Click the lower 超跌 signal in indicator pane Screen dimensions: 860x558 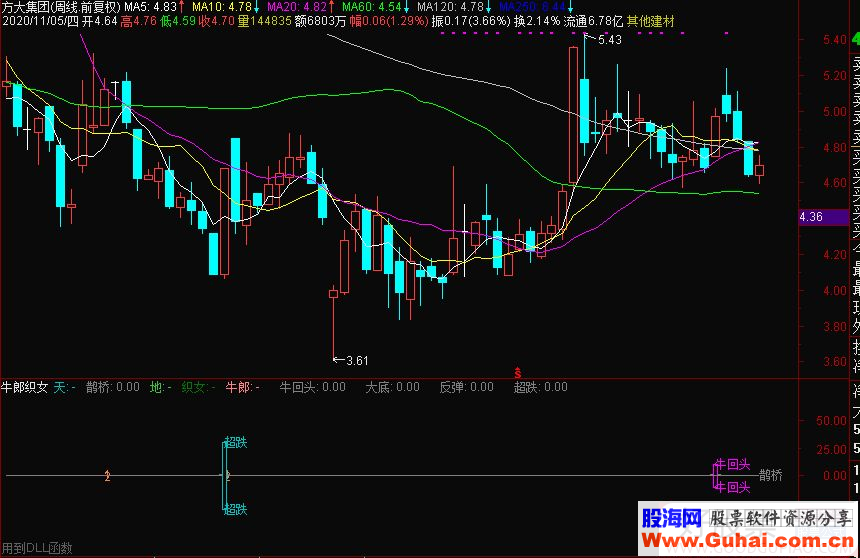click(236, 509)
